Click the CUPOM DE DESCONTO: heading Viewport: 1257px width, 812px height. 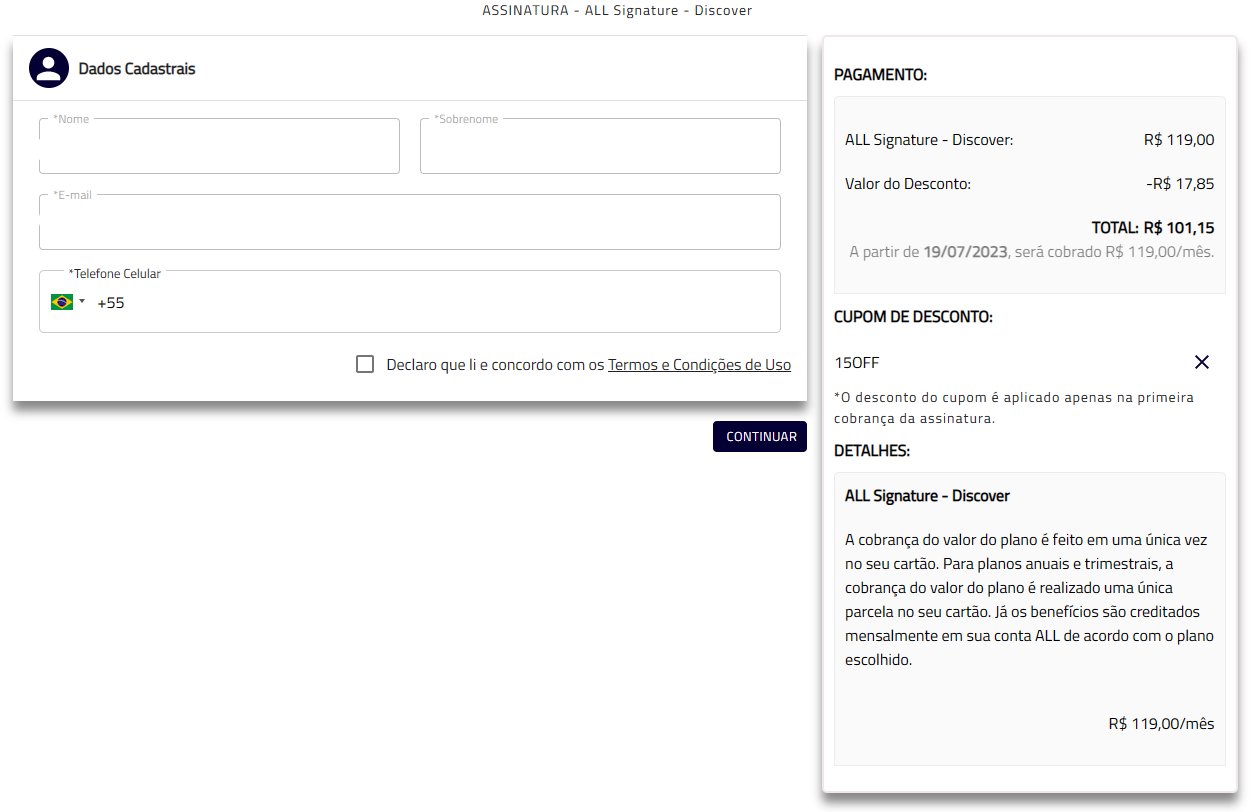pyautogui.click(x=913, y=317)
